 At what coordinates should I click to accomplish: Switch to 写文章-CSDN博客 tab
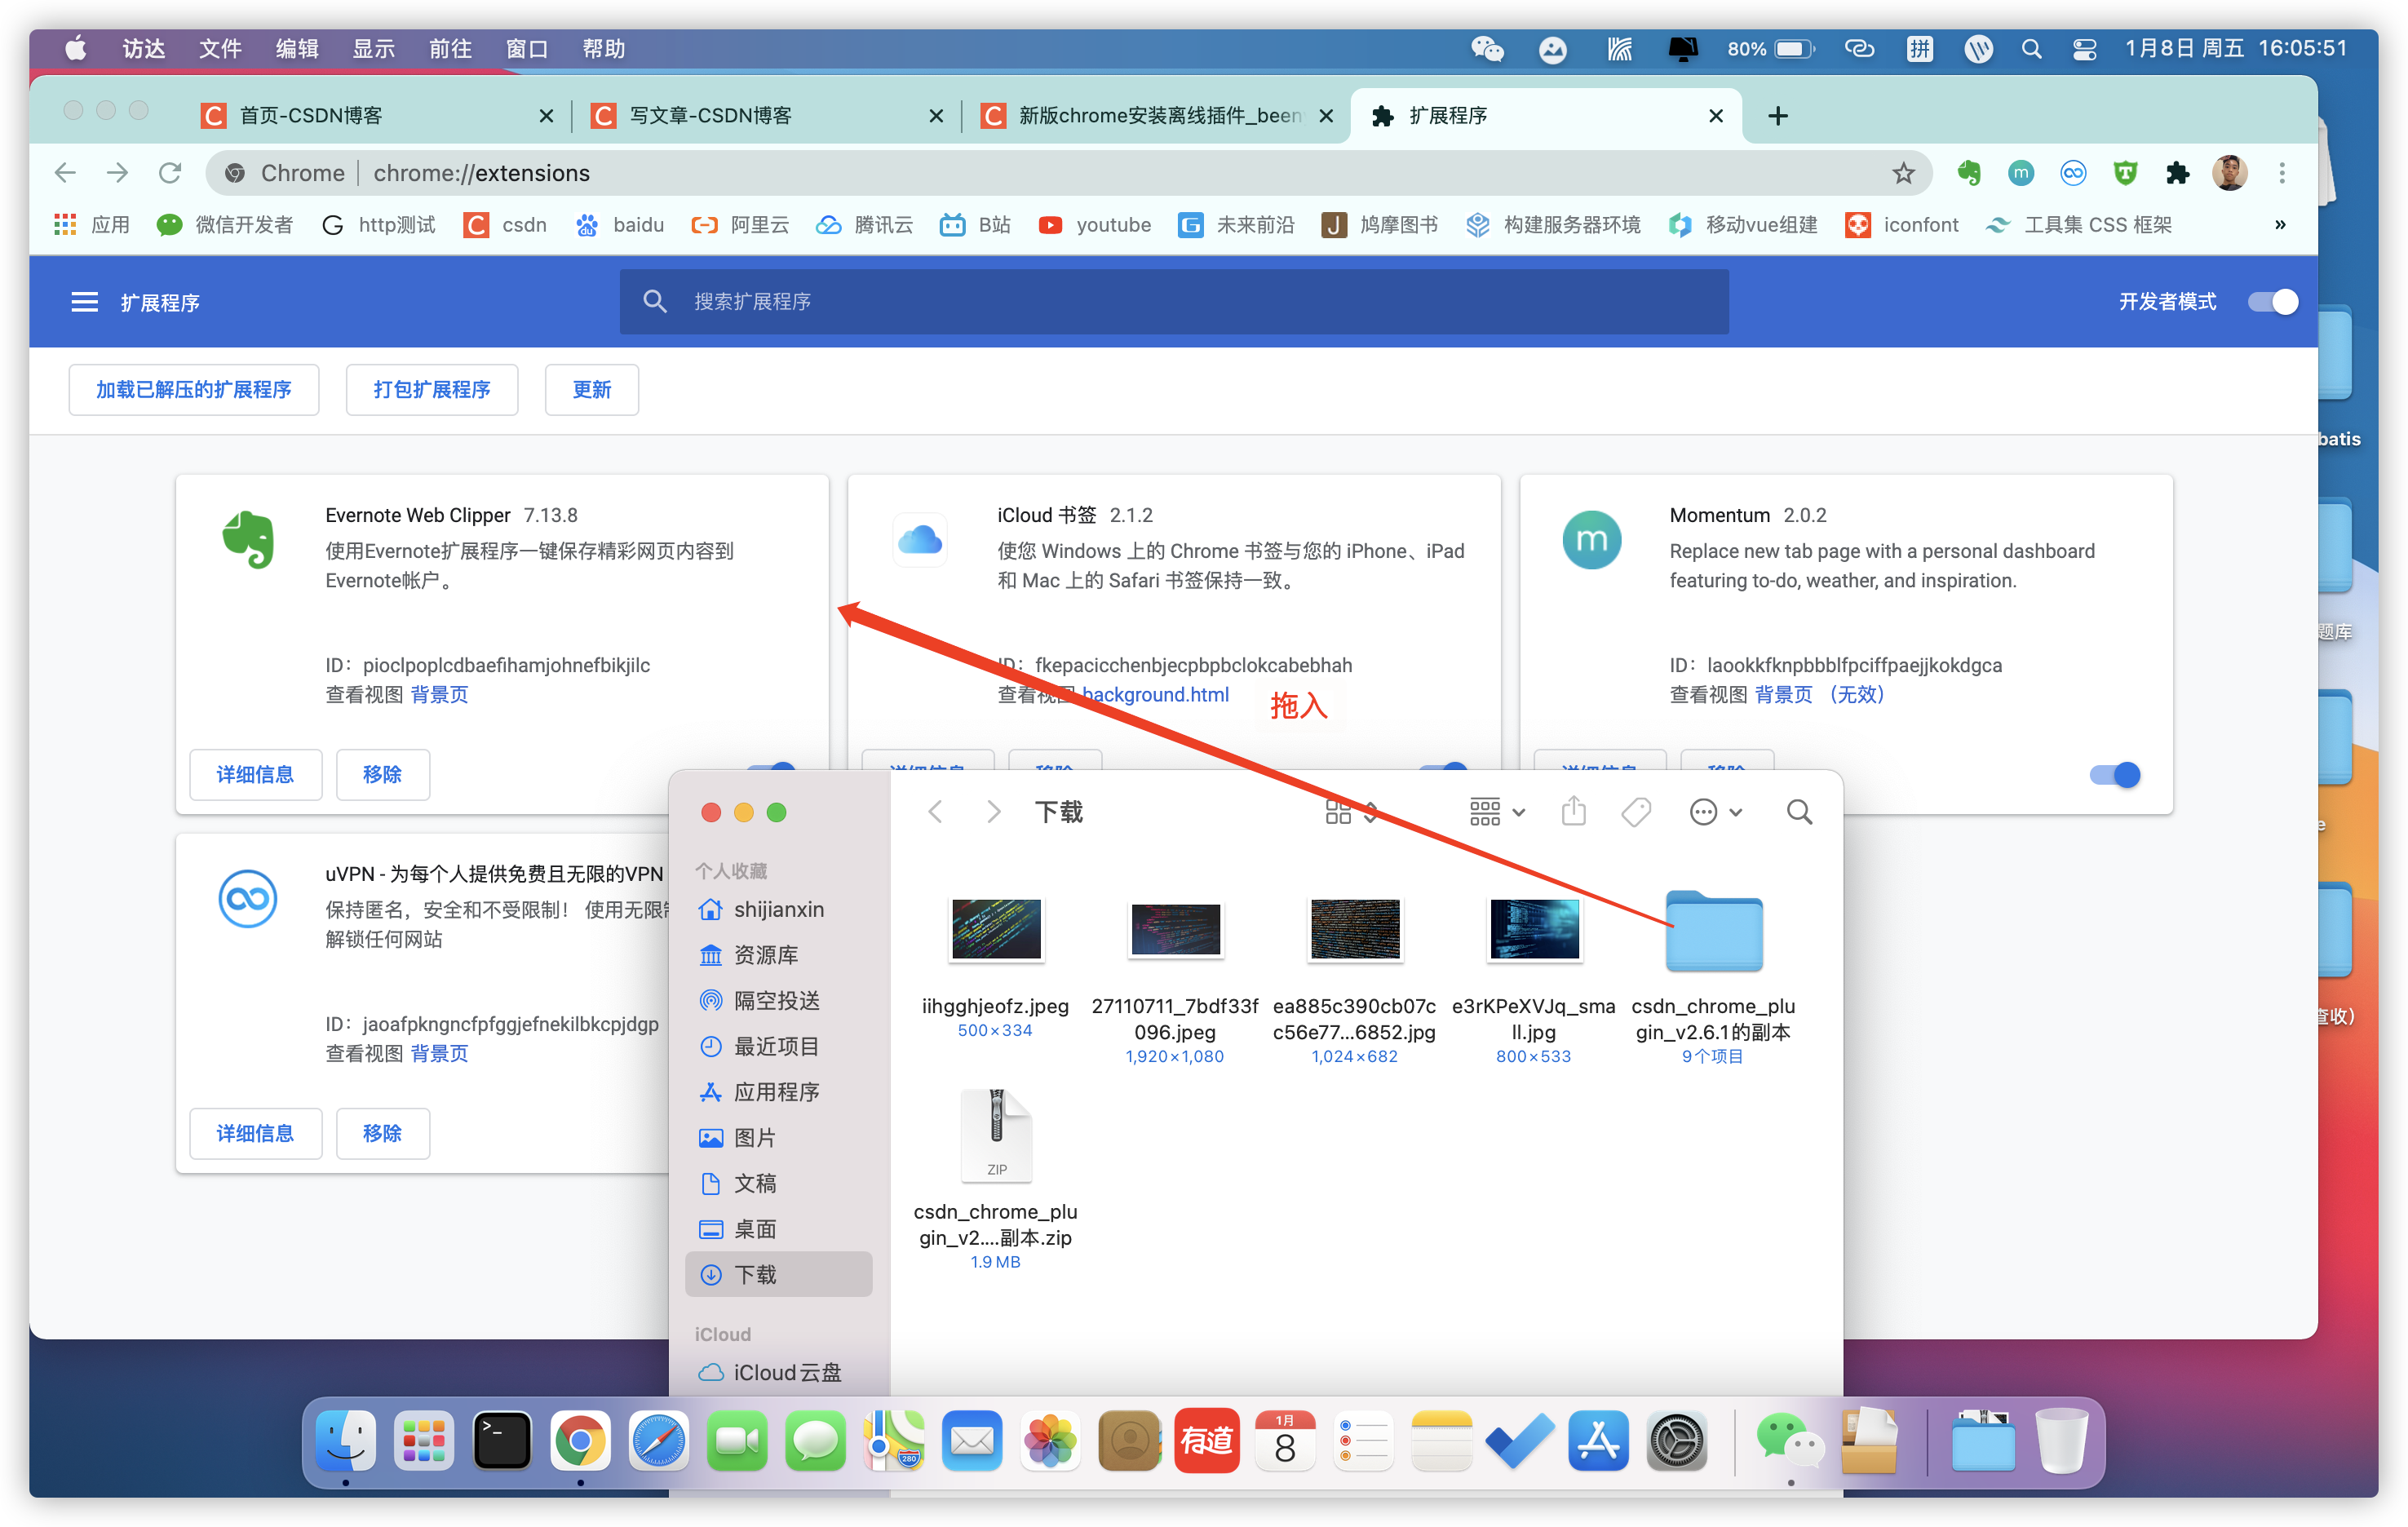(x=710, y=116)
